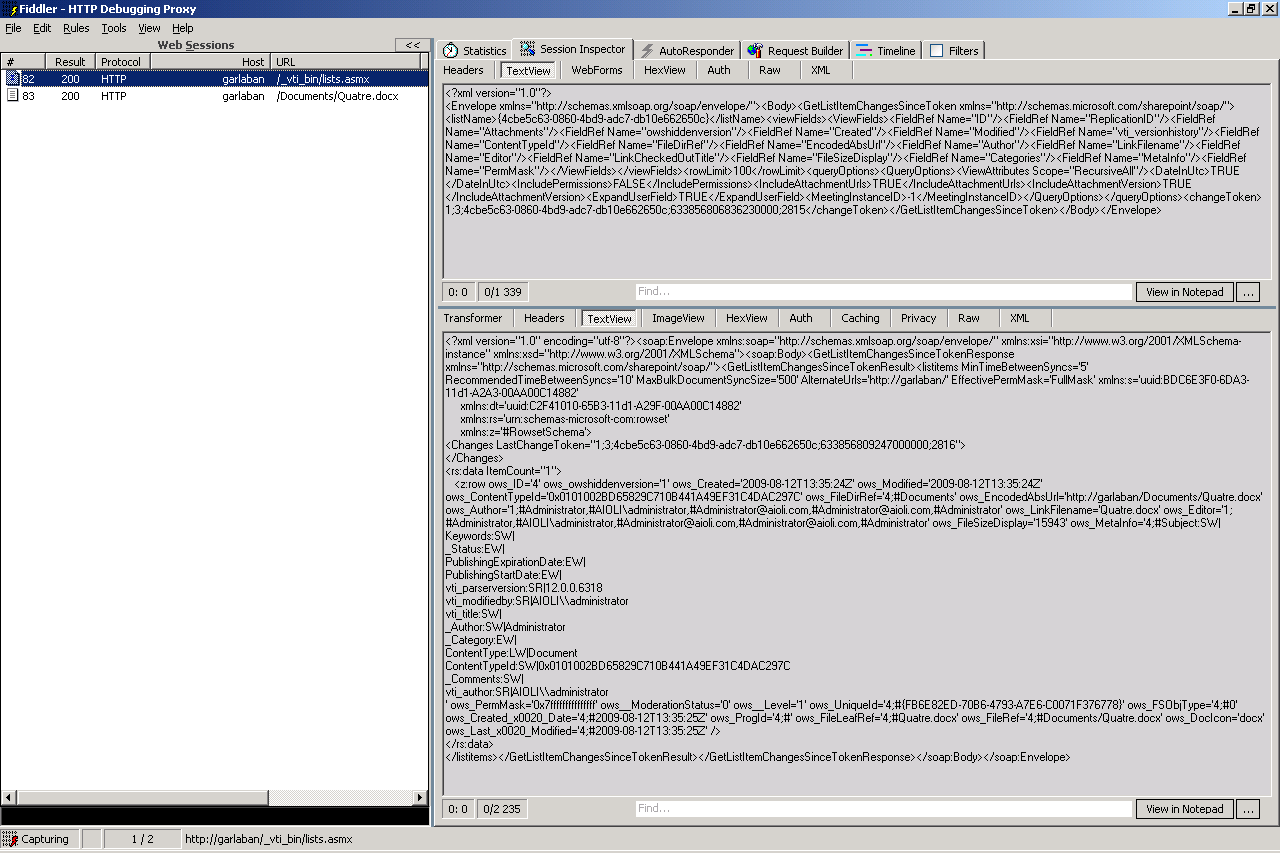Click session count 1 / 2 status

pos(142,839)
